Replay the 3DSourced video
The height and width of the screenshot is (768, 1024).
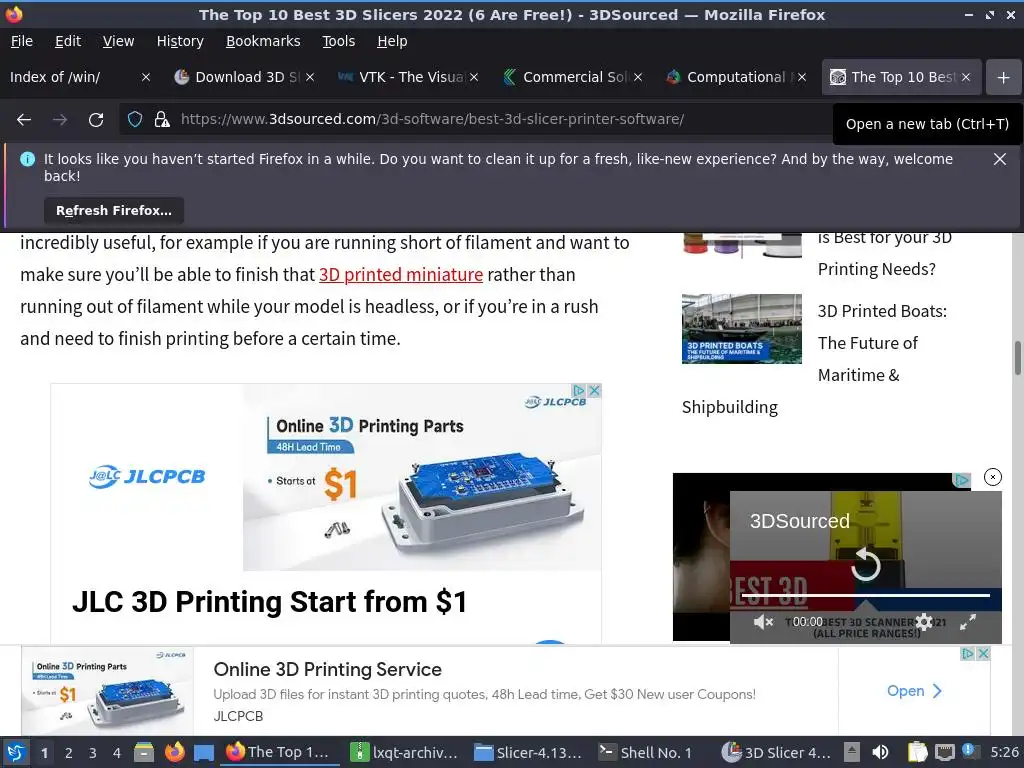coord(866,564)
